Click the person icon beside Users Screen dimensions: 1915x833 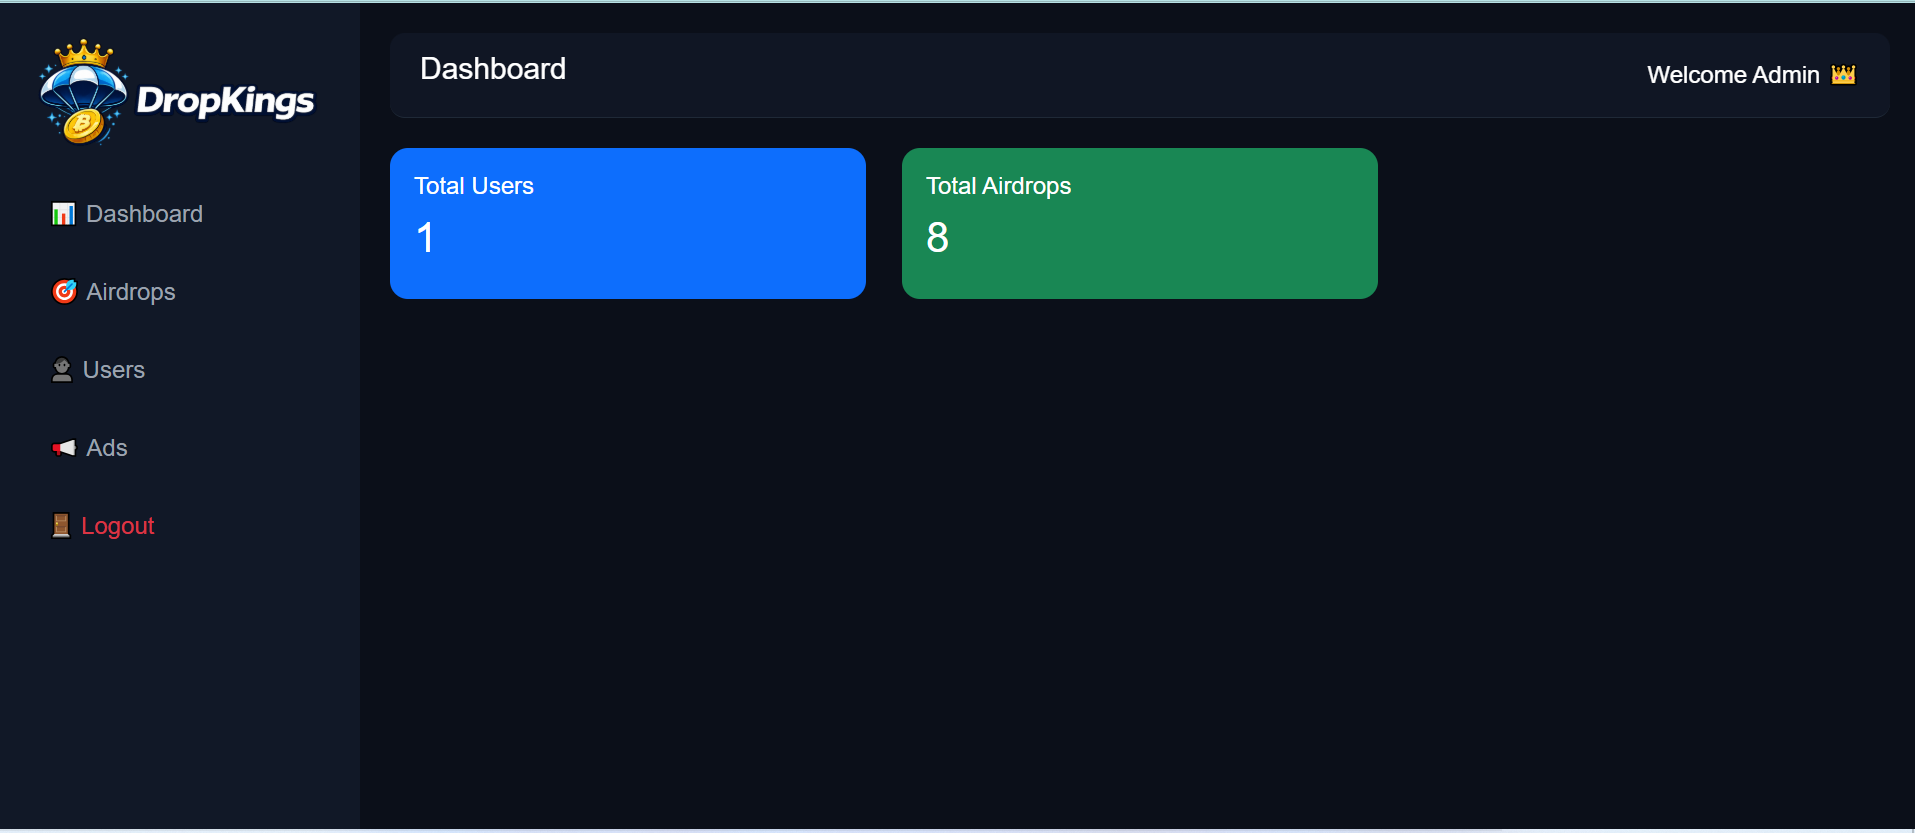coord(62,370)
